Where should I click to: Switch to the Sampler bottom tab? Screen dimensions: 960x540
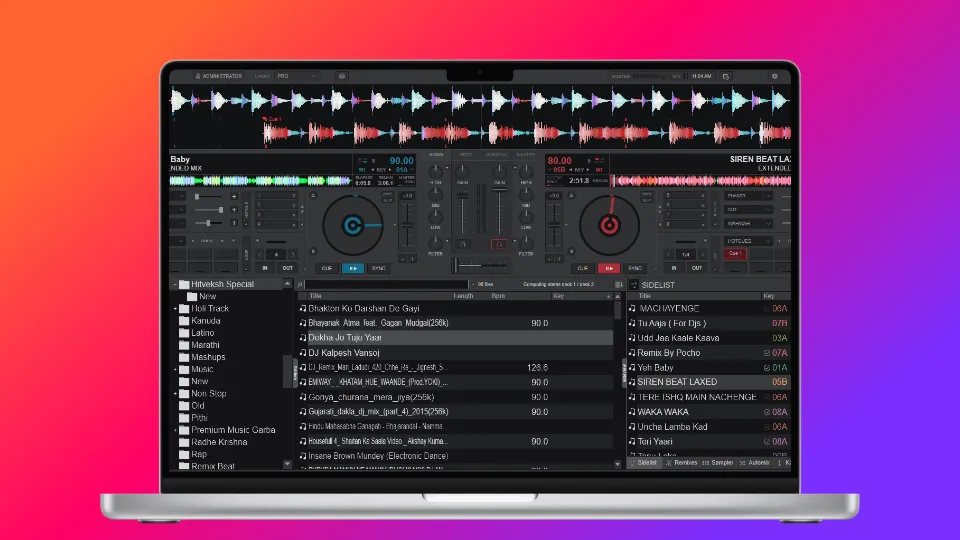coord(718,463)
